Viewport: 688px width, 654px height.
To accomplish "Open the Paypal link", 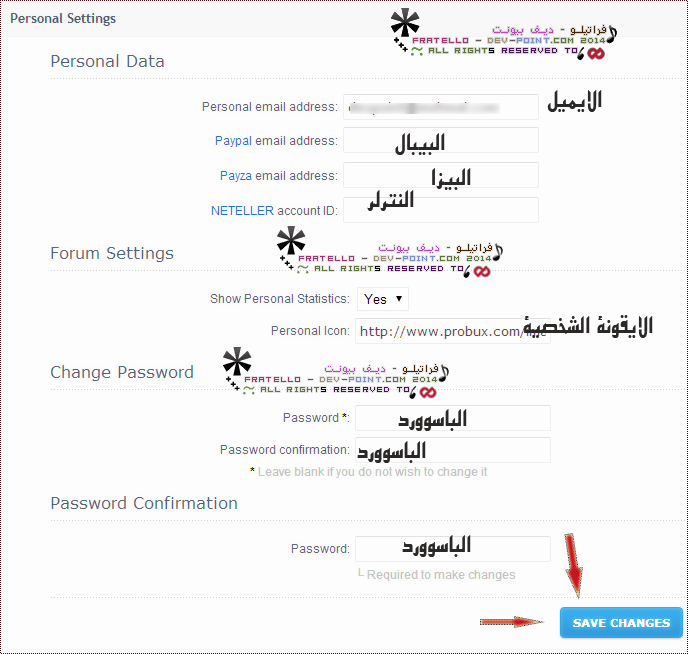I will (x=233, y=141).
